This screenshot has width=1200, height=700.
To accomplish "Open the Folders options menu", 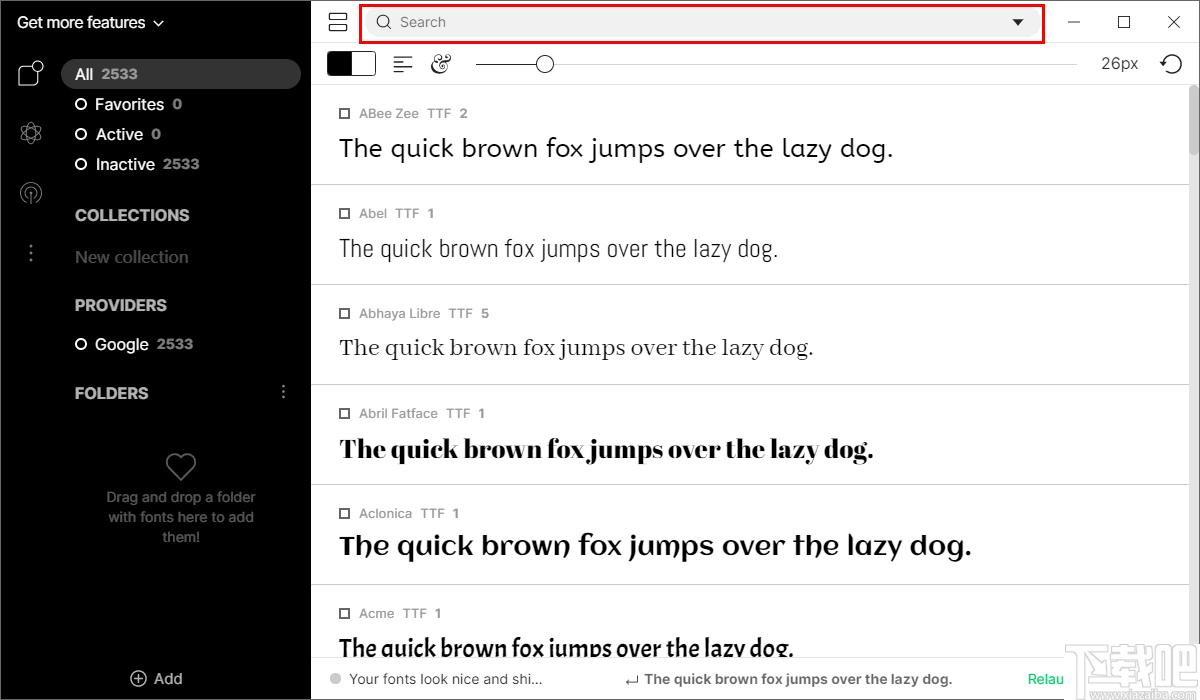I will [x=283, y=392].
